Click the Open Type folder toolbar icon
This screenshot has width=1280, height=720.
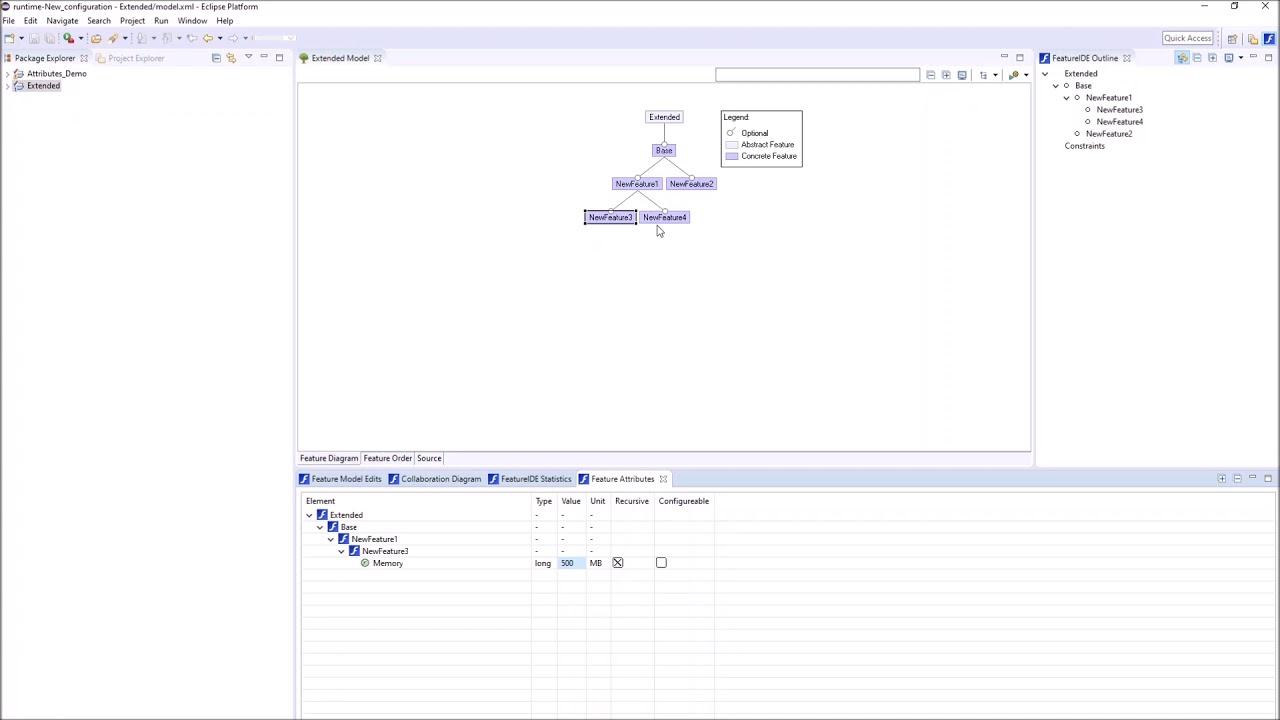tap(96, 38)
